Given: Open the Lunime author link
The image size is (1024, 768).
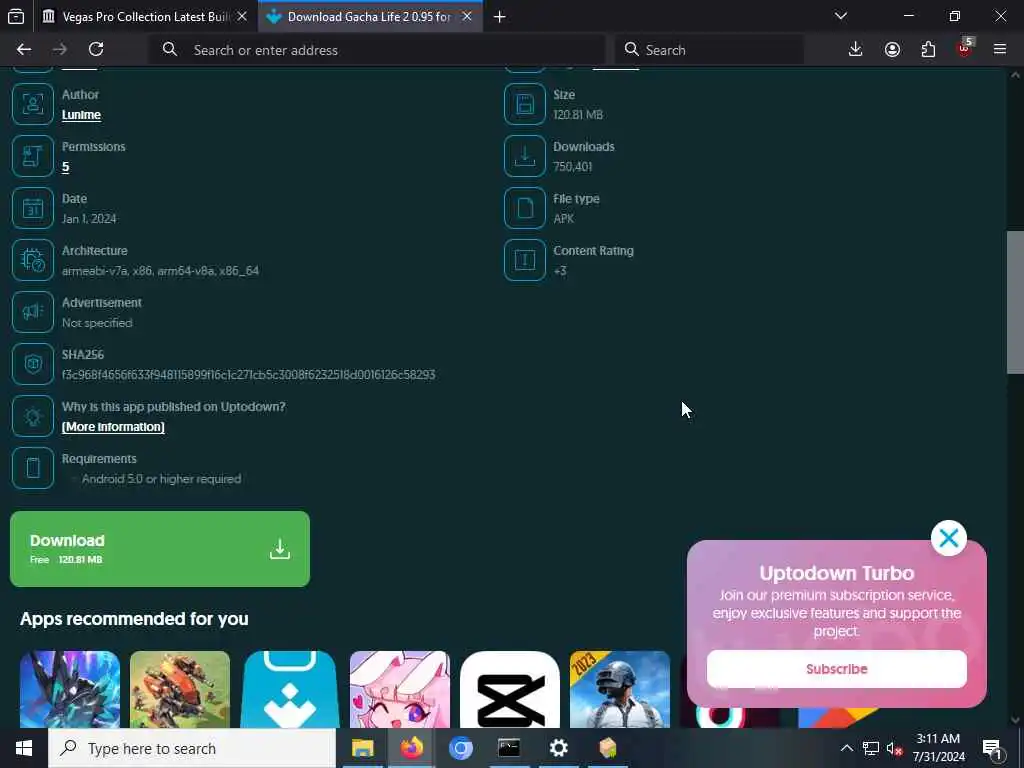Looking at the screenshot, I should [x=81, y=115].
